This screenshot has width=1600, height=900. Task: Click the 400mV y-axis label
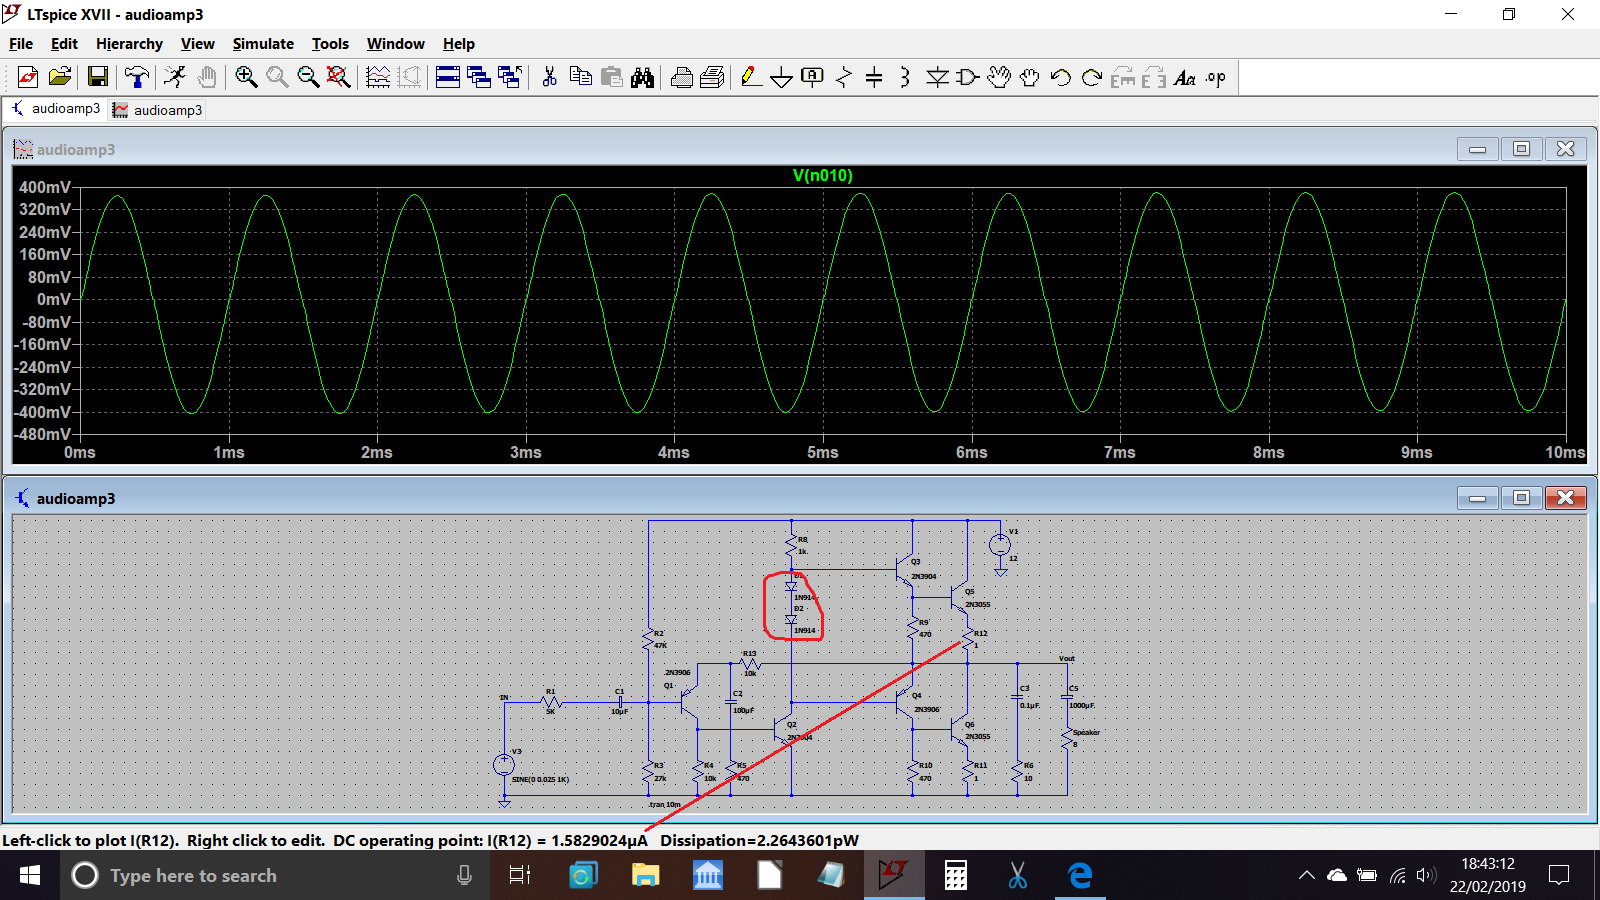tap(45, 187)
